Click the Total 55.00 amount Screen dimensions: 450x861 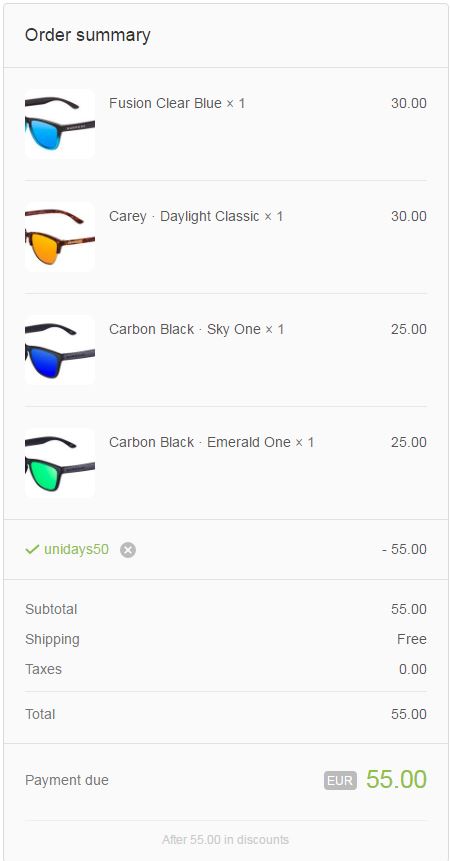409,714
